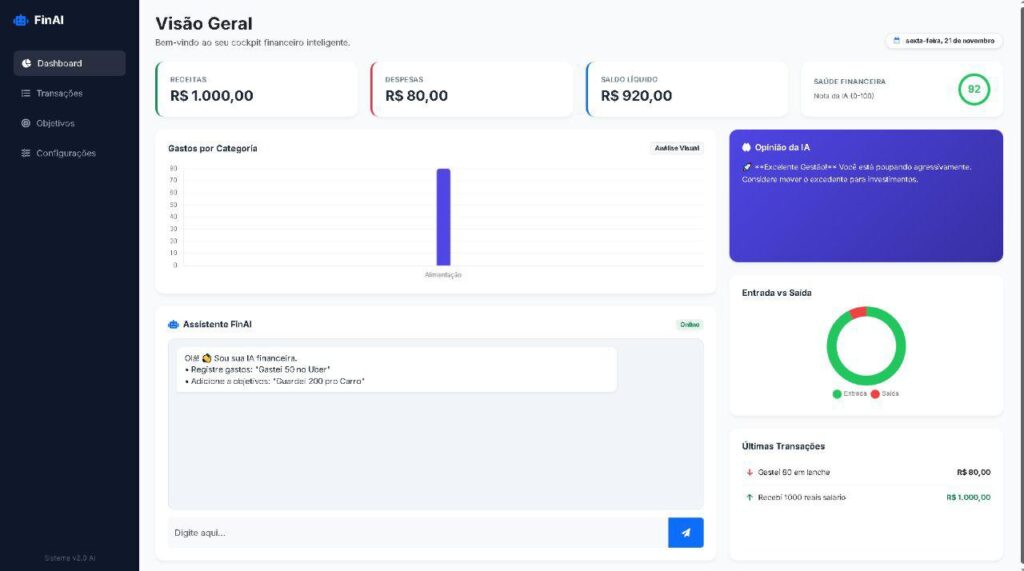The height and width of the screenshot is (571, 1024).
Task: Click the red Saída legend swatch
Action: 875,394
